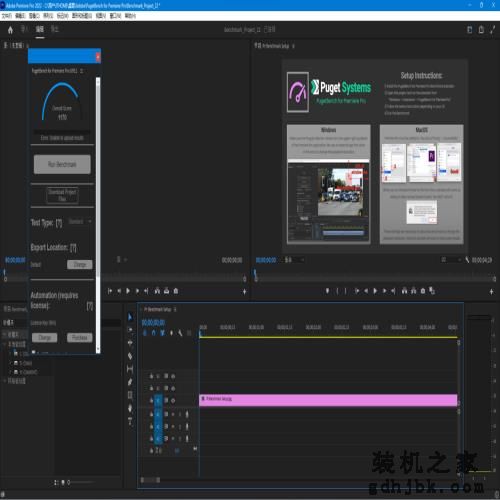This screenshot has height=500, width=500.
Task: Open the 文件 (File) menu
Action: pos(6,16)
